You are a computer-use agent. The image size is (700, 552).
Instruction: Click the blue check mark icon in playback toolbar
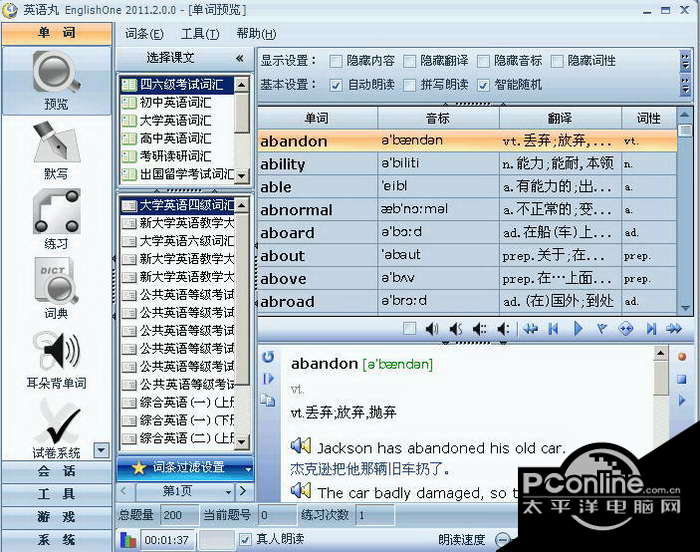pyautogui.click(x=602, y=329)
